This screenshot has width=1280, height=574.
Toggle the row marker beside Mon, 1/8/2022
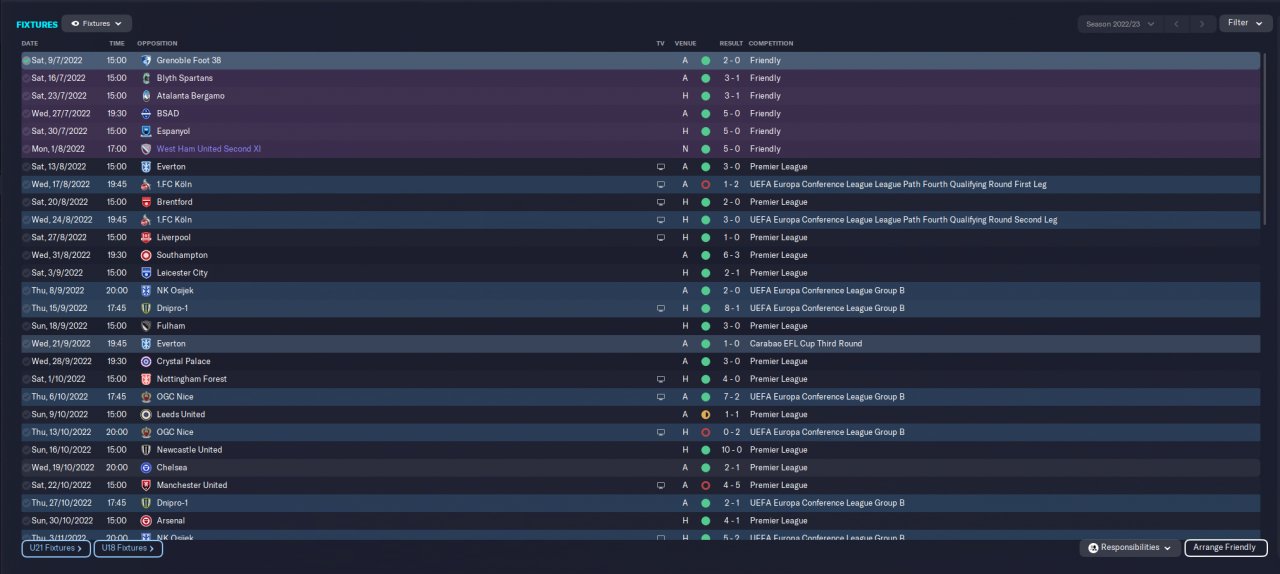point(26,149)
